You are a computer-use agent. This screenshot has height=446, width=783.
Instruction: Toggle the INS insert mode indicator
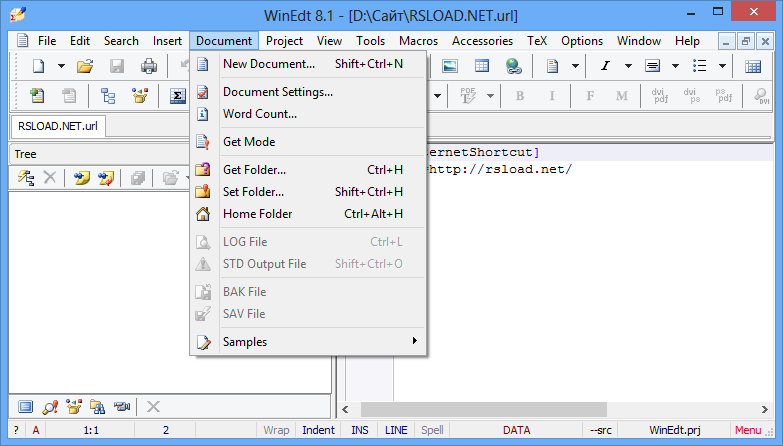pos(360,430)
